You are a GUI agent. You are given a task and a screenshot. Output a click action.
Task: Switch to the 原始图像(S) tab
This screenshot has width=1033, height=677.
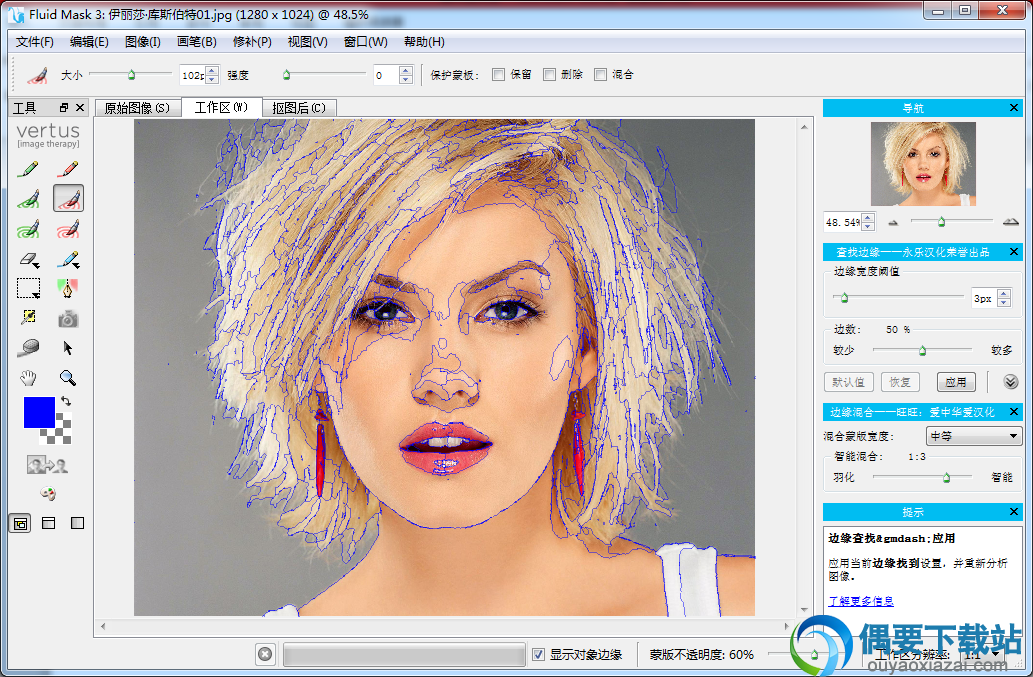[x=137, y=108]
